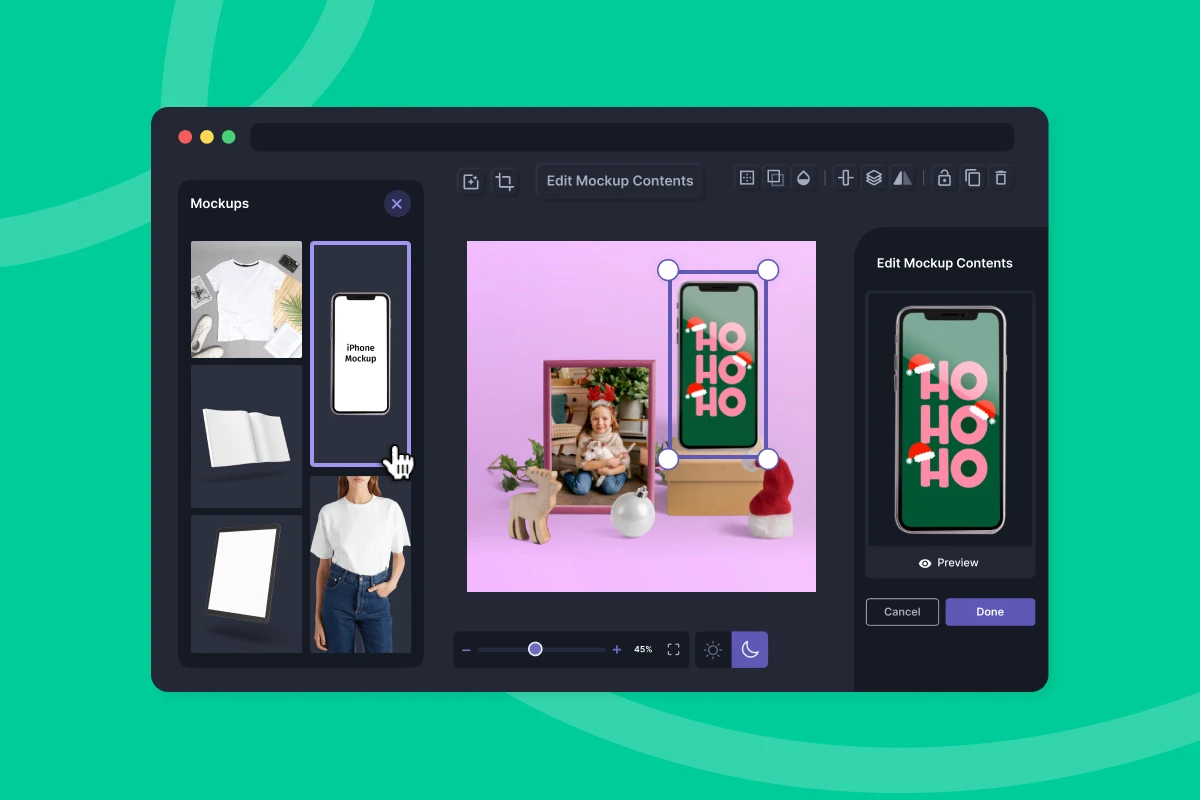The image size is (1200, 800).
Task: Close the Mockups panel
Action: tap(397, 204)
